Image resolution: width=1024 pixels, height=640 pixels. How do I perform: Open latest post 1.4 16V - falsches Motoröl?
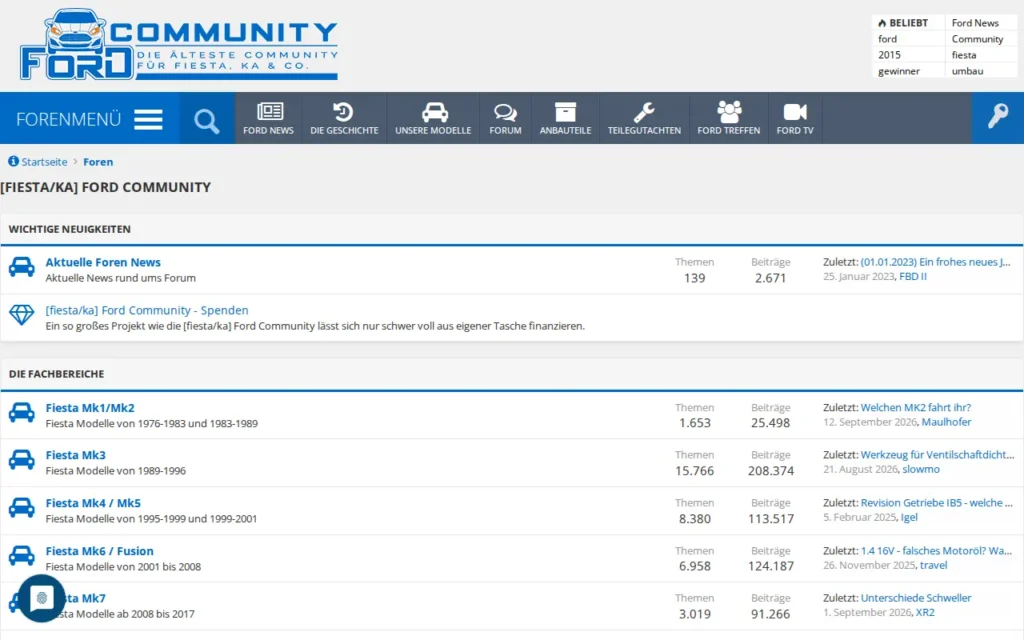click(x=936, y=551)
